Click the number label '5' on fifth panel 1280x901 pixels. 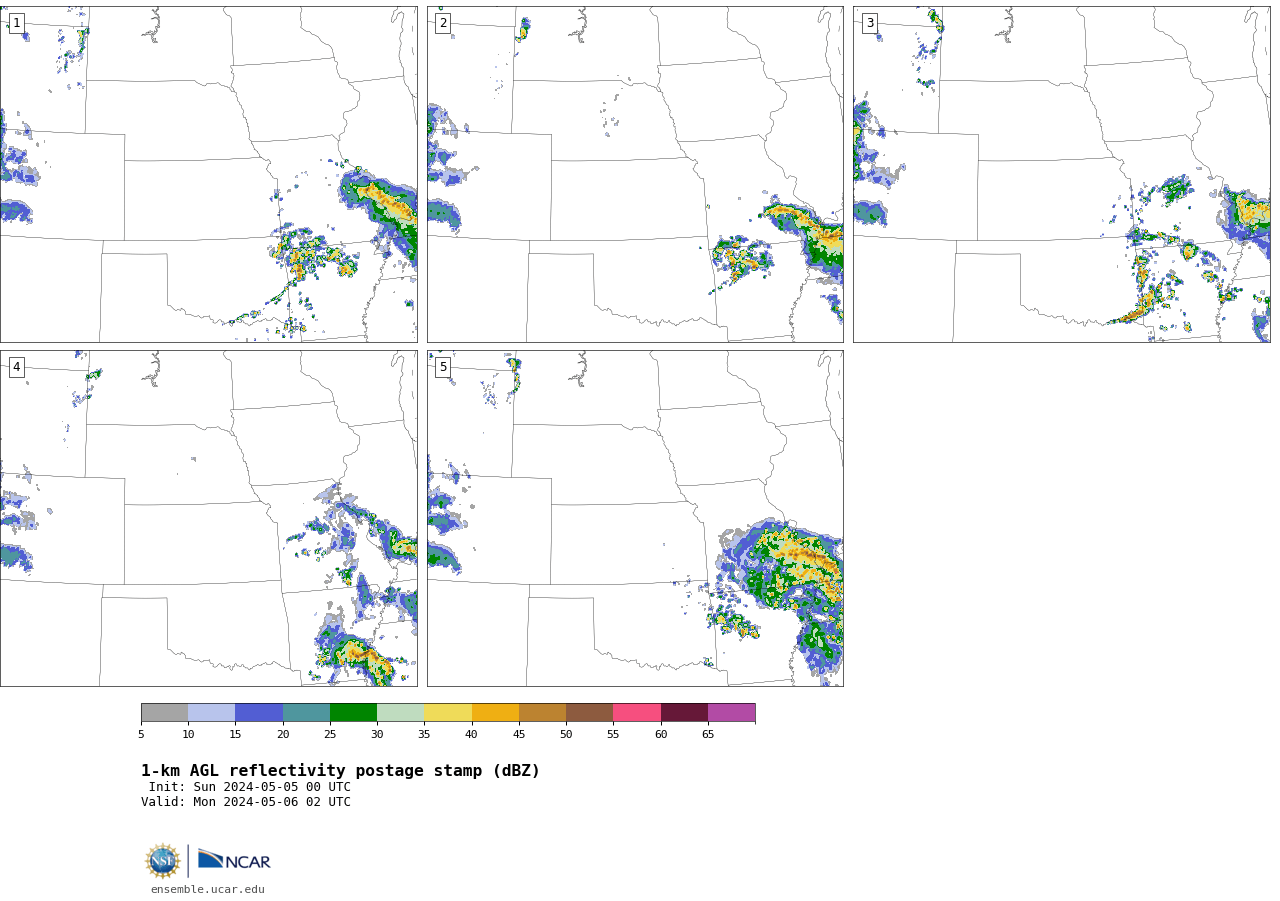coord(443,367)
